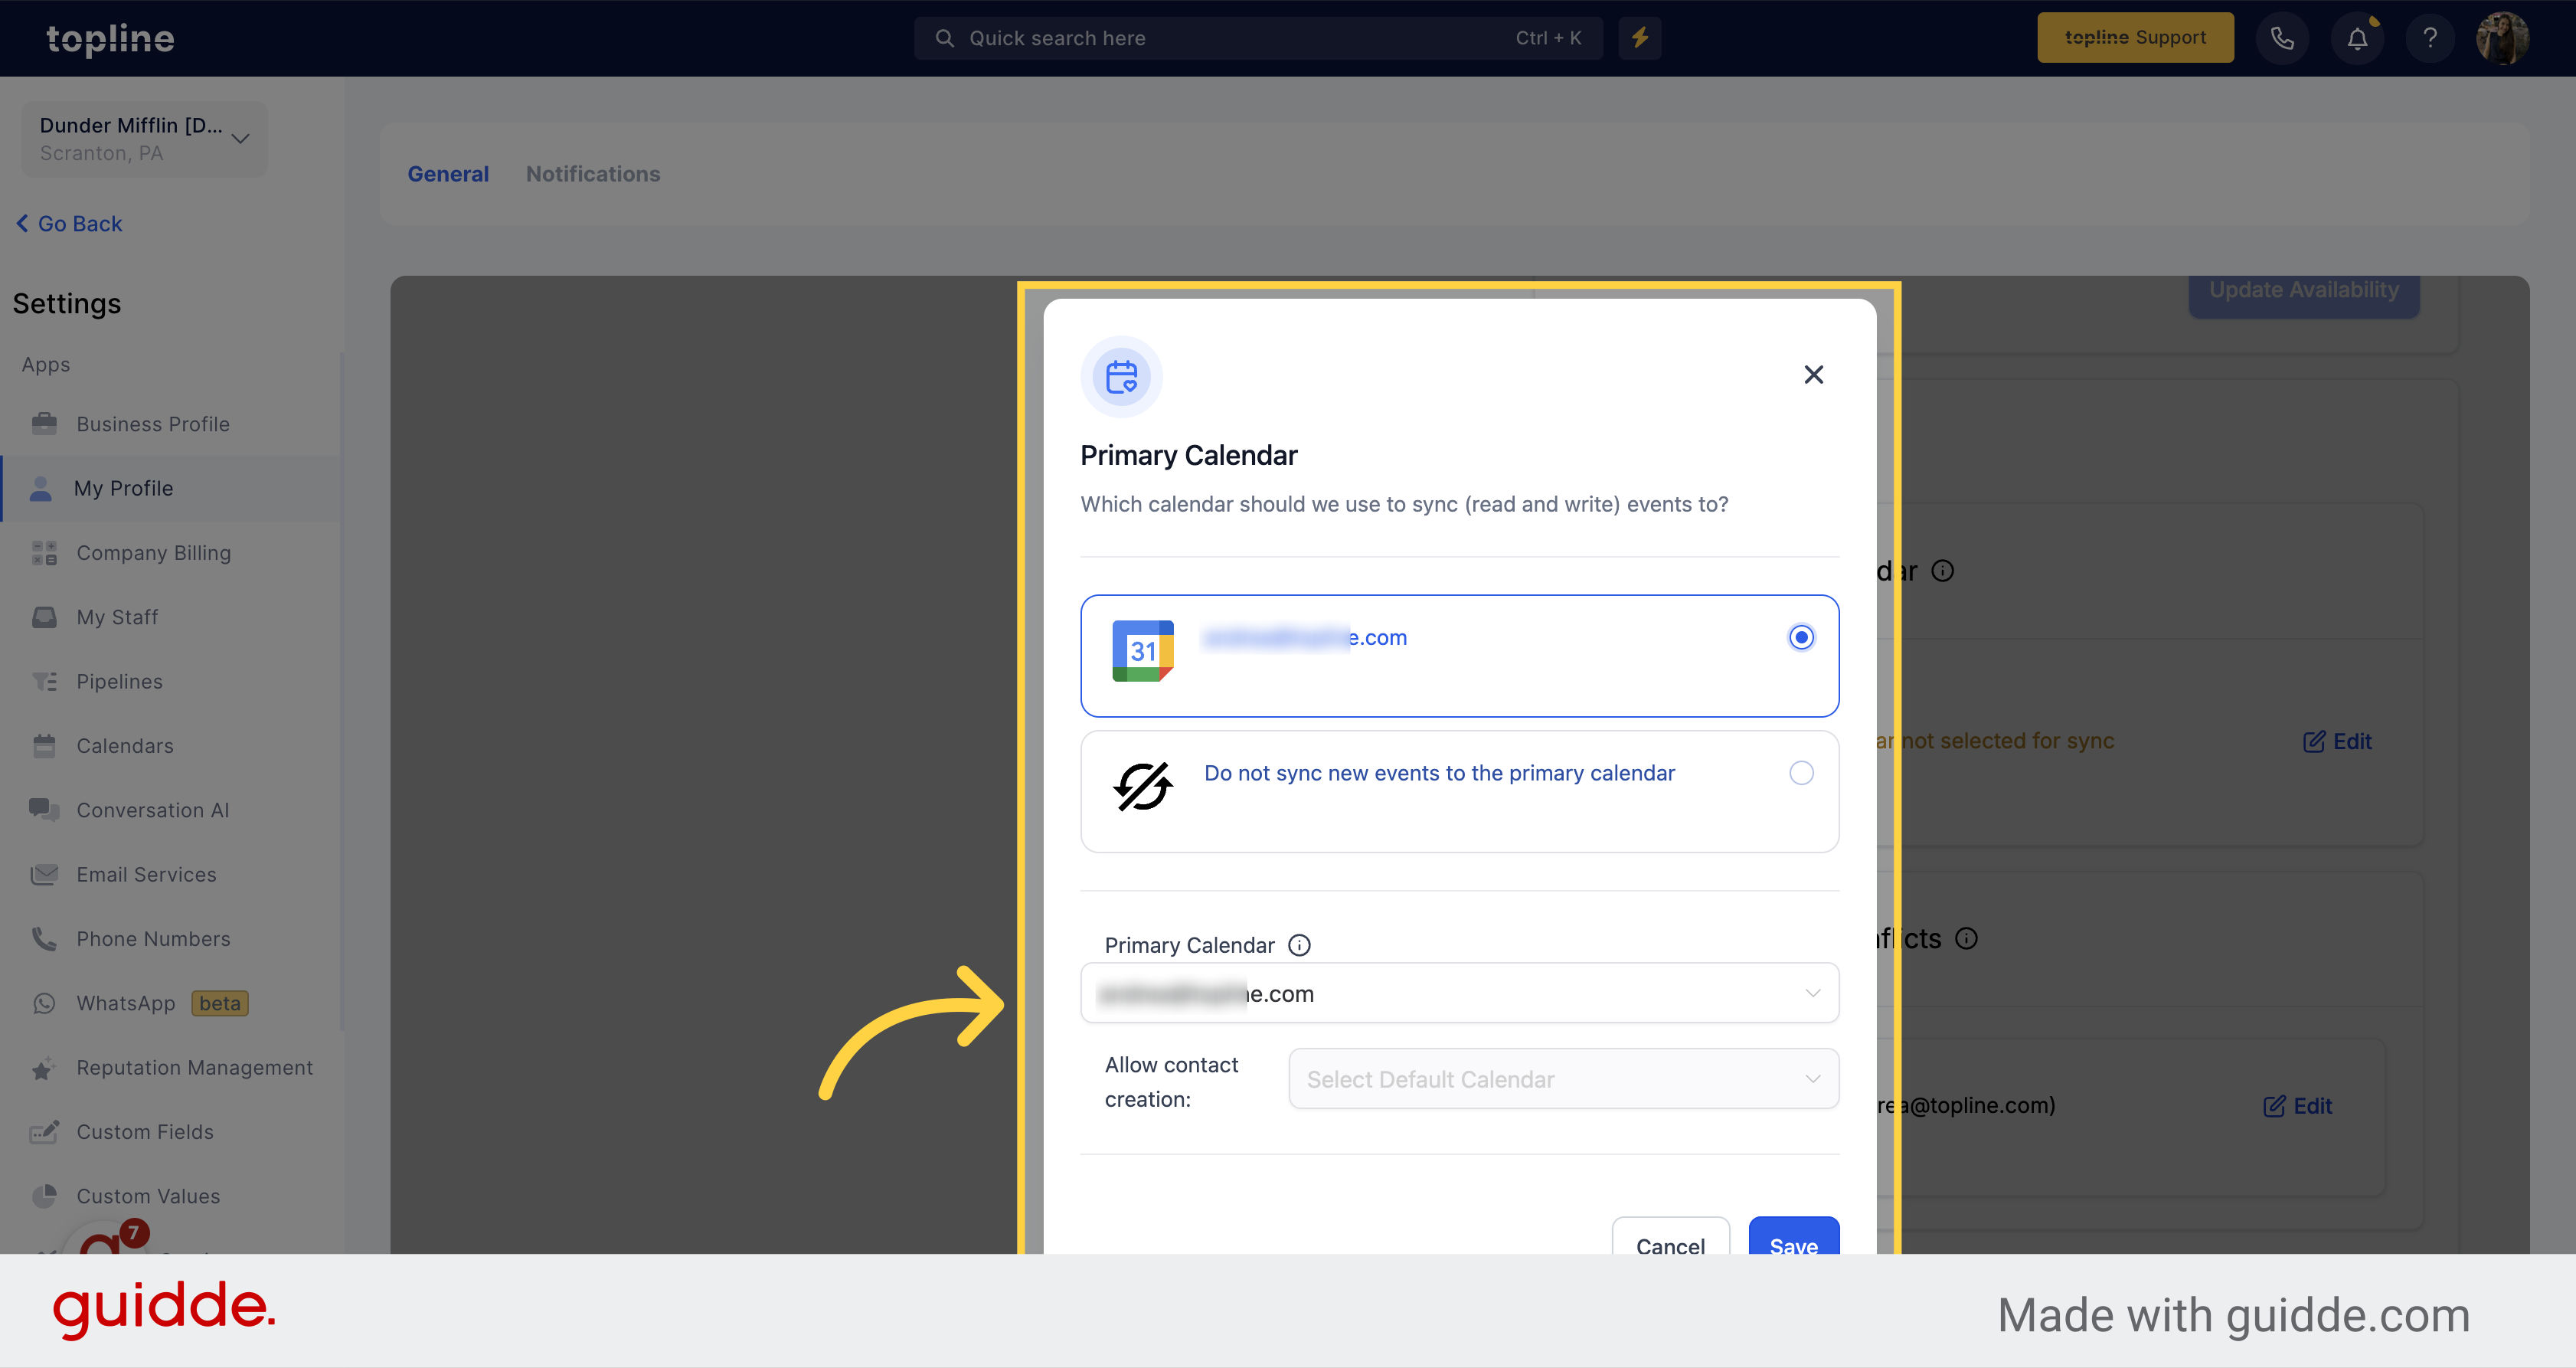This screenshot has height=1368, width=2576.
Task: Click the topline logo
Action: click(x=110, y=38)
